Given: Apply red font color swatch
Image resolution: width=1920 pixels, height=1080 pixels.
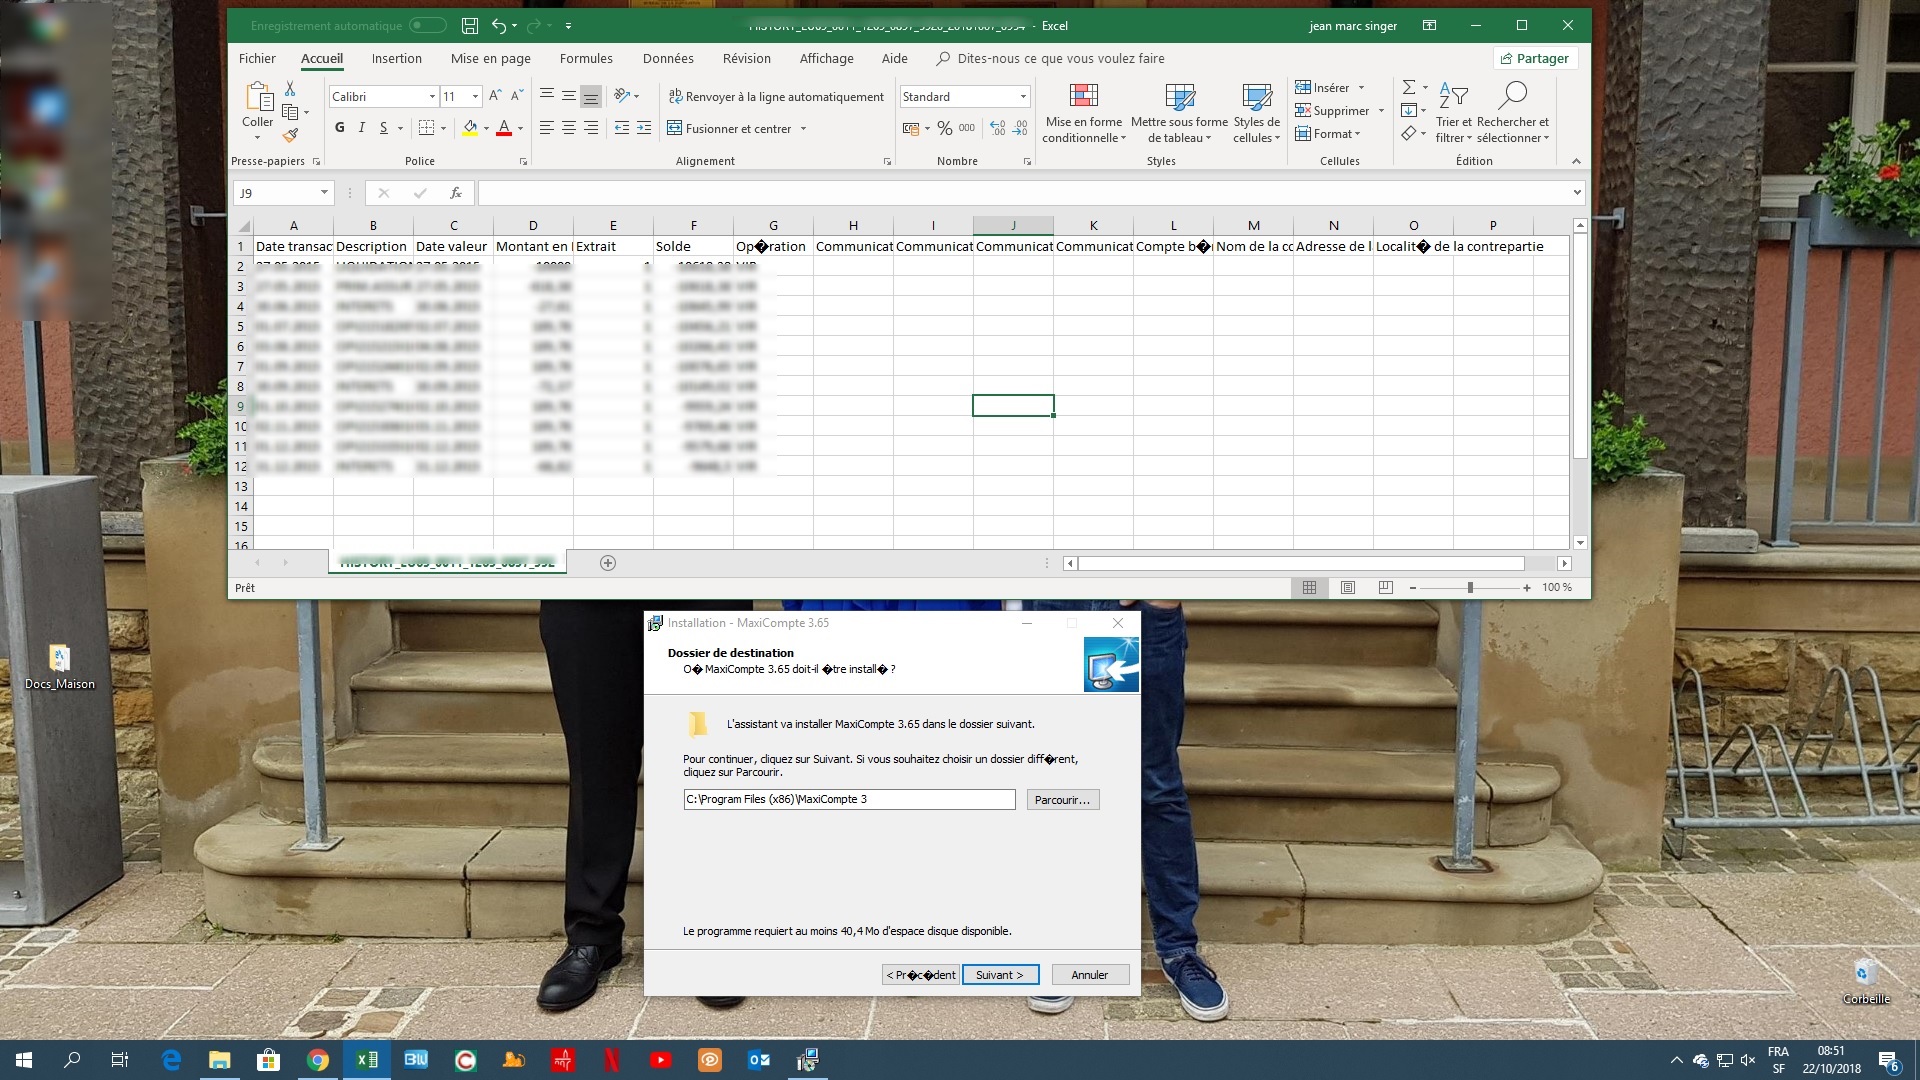Looking at the screenshot, I should point(504,128).
